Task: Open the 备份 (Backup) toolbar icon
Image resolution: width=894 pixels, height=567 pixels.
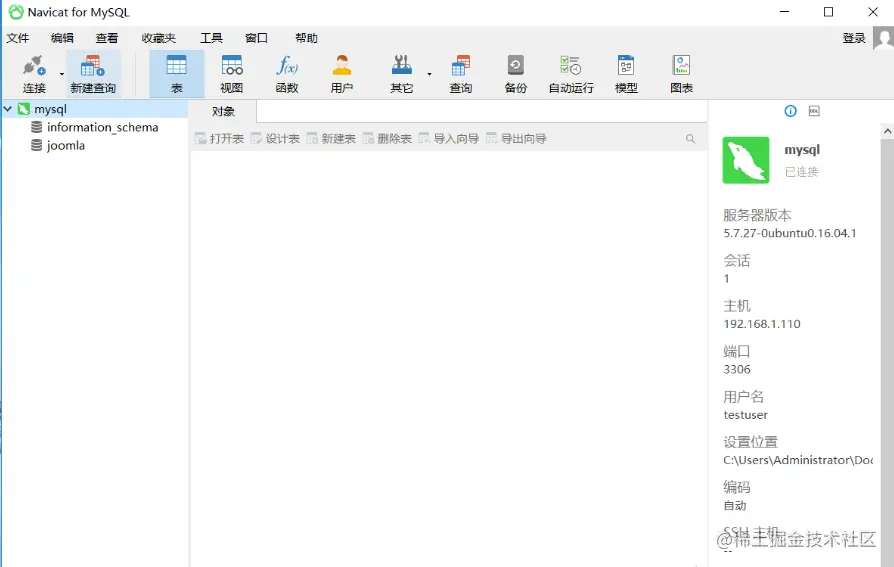Action: point(515,74)
